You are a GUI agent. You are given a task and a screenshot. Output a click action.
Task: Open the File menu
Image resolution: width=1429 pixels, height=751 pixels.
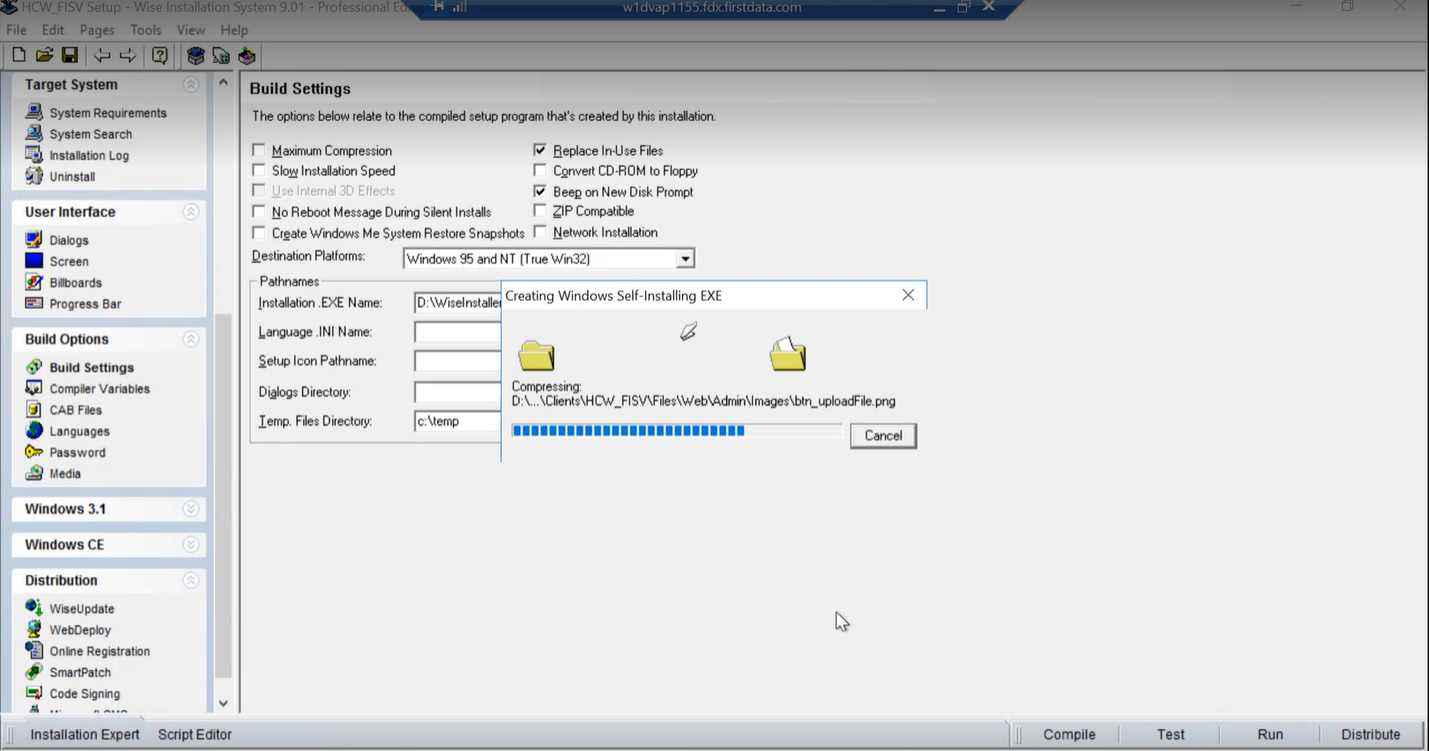tap(16, 30)
